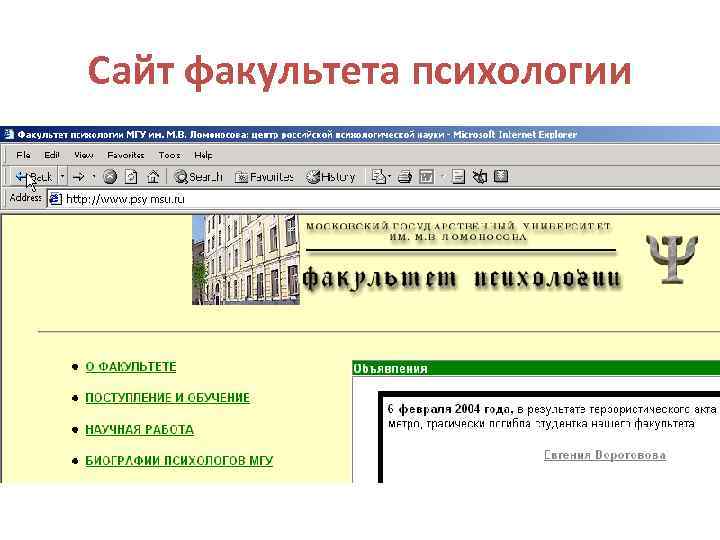Open the БИОГРАФИИ ПСИХОЛОГОВ МГУ link
720x540 pixels.
179,461
